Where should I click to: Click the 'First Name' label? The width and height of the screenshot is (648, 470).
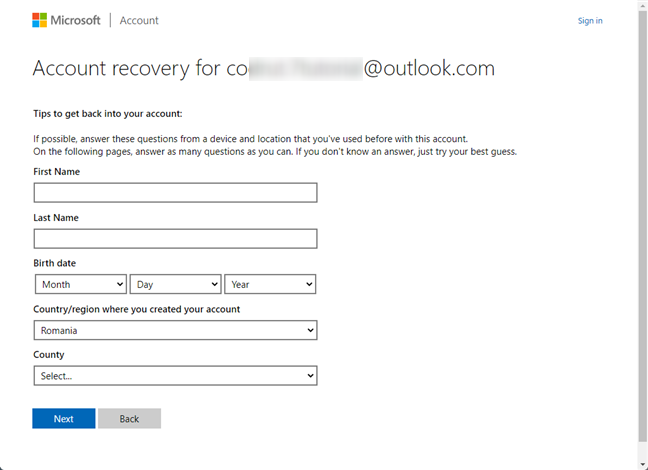coord(57,172)
